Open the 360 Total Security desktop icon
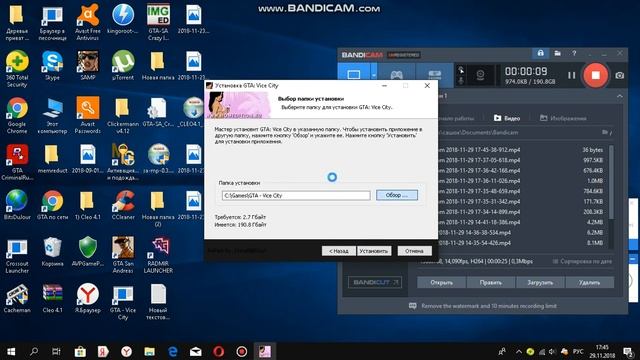This screenshot has width=640, height=360. pos(17,69)
